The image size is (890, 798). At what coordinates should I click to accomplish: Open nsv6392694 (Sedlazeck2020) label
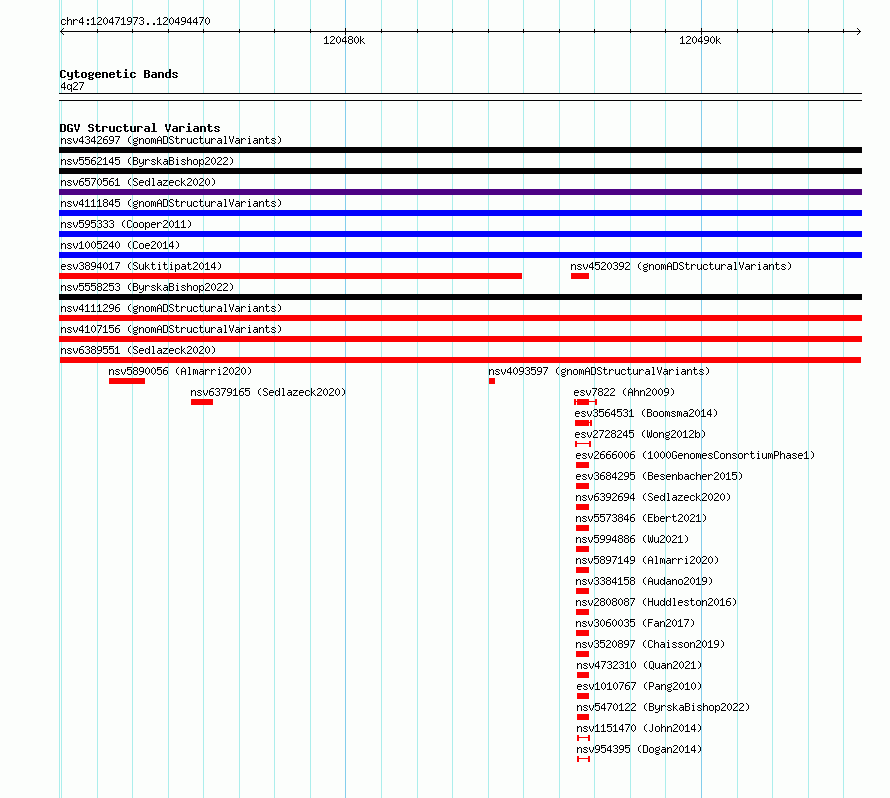pyautogui.click(x=653, y=497)
